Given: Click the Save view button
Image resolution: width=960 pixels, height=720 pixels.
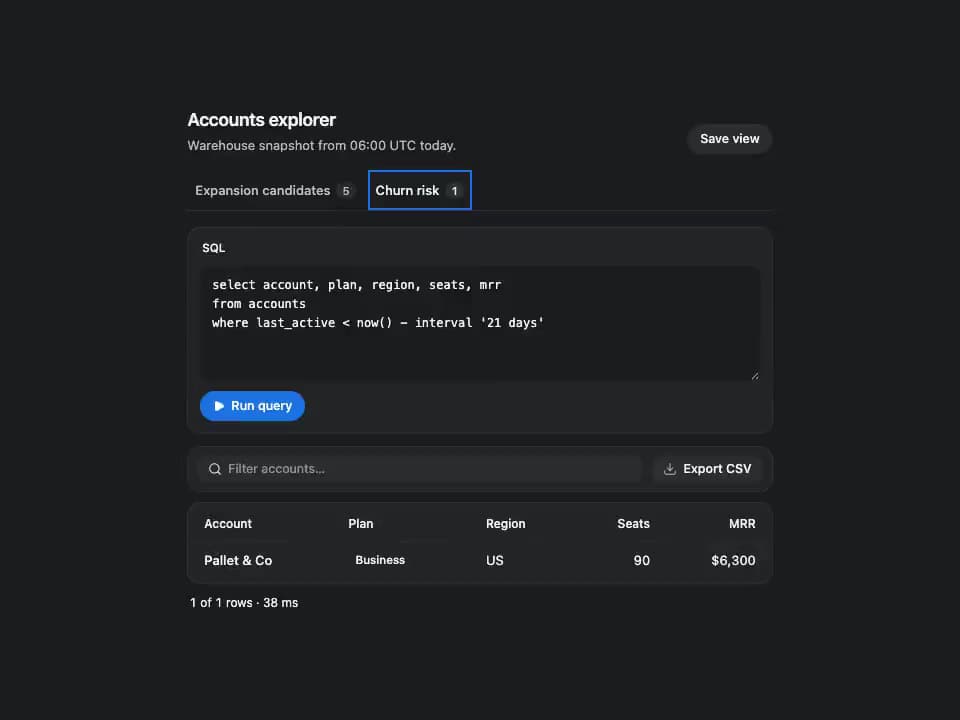Looking at the screenshot, I should (x=729, y=139).
